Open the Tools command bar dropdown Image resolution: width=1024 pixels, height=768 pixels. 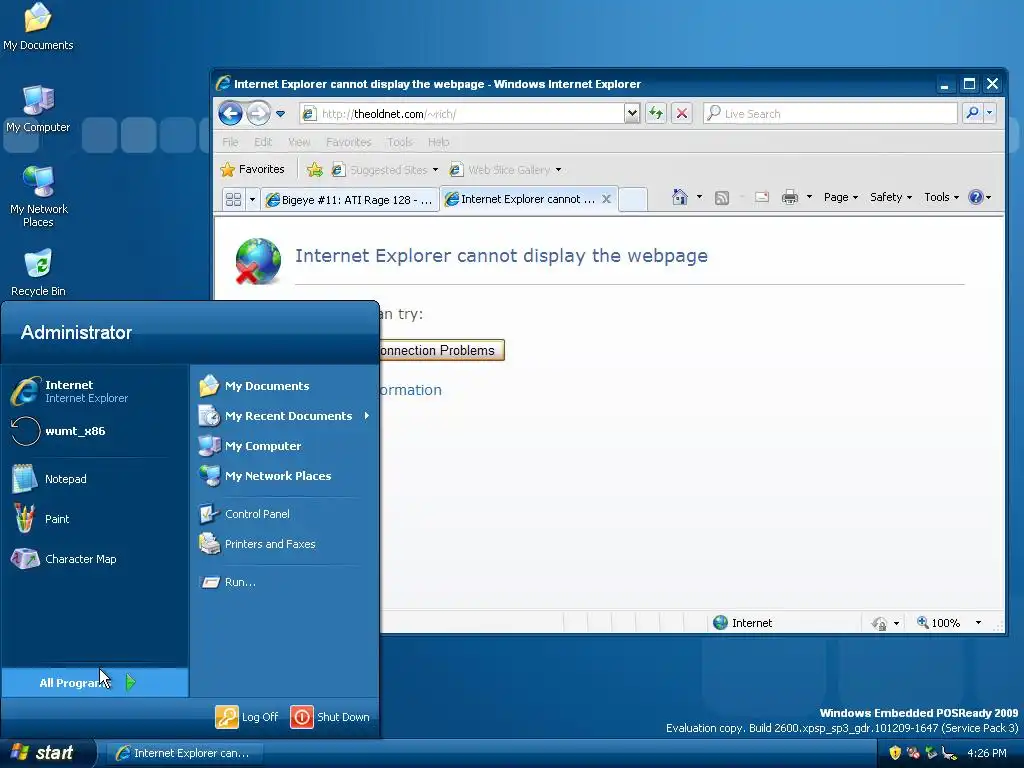pos(941,197)
